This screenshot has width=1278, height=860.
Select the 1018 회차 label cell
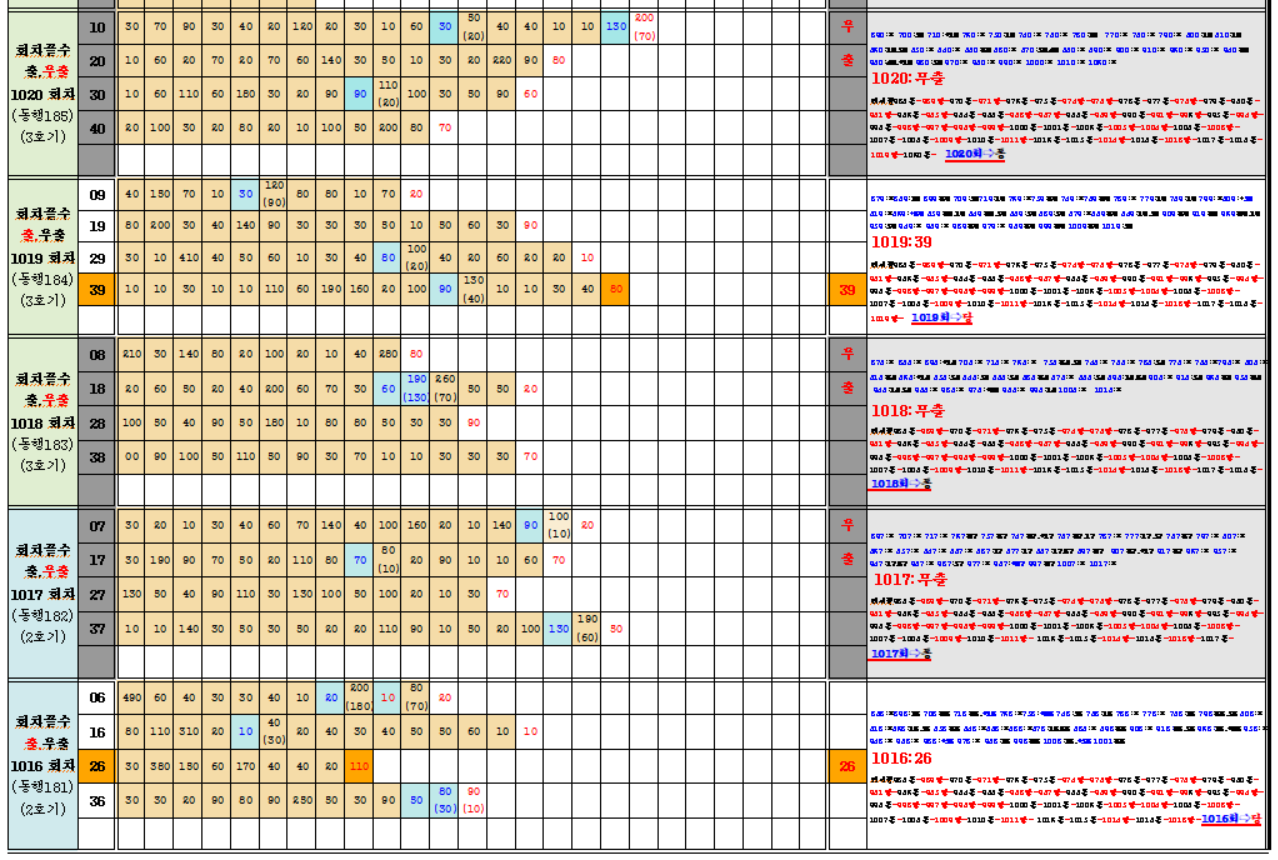(x=43, y=423)
